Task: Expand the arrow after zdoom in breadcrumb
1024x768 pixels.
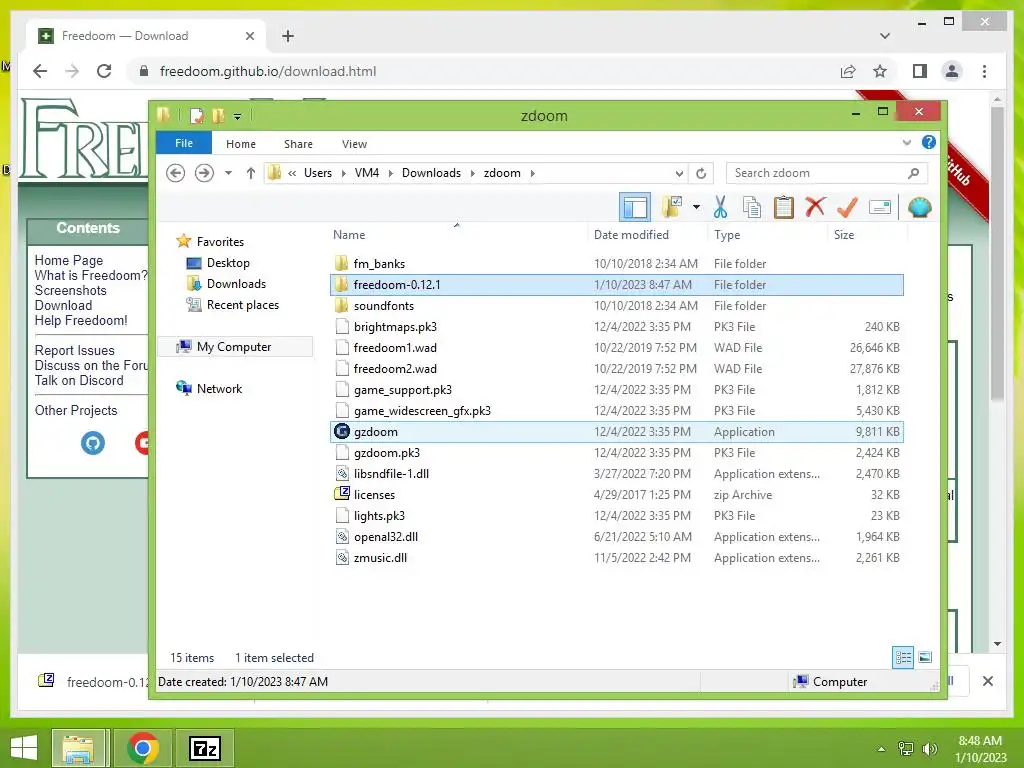Action: click(533, 173)
